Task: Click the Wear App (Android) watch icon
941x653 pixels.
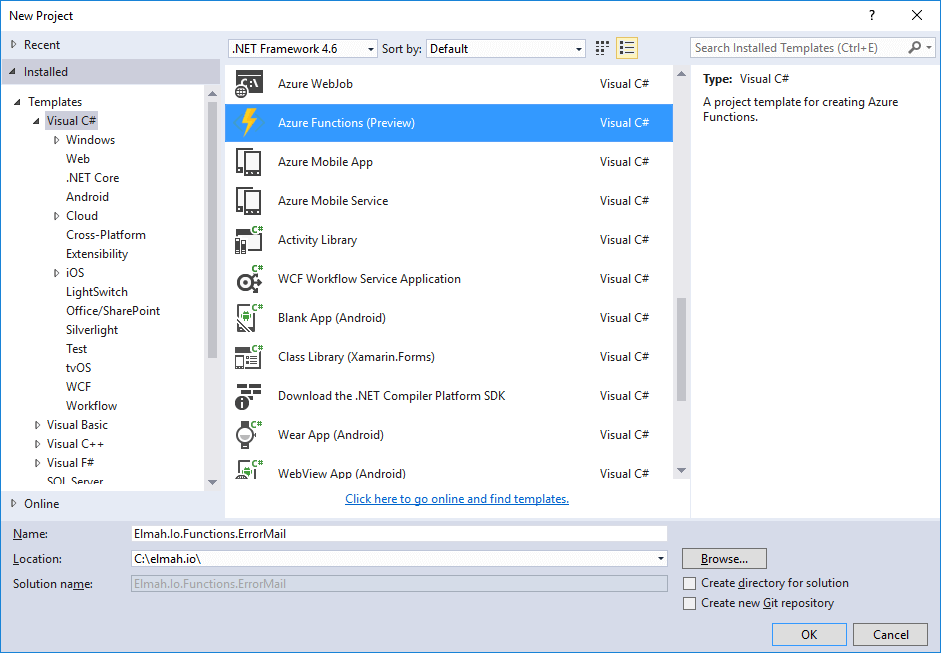Action: tap(248, 435)
